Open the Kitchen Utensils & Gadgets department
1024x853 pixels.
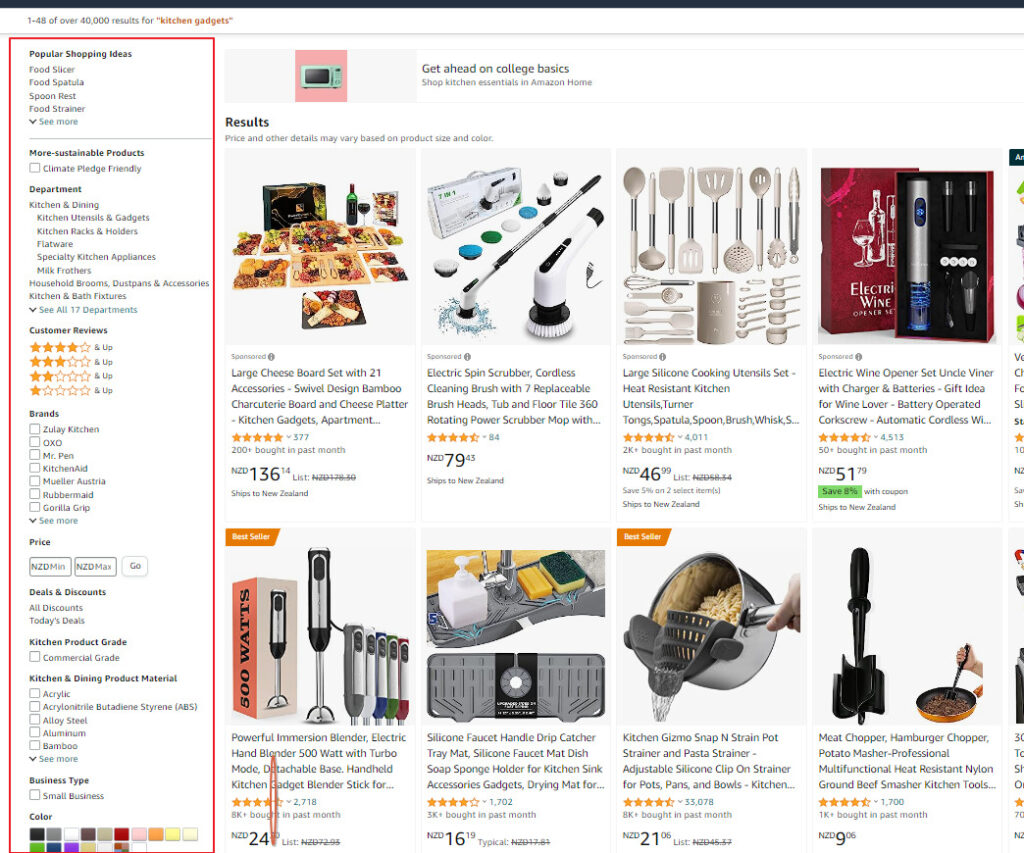[93, 218]
